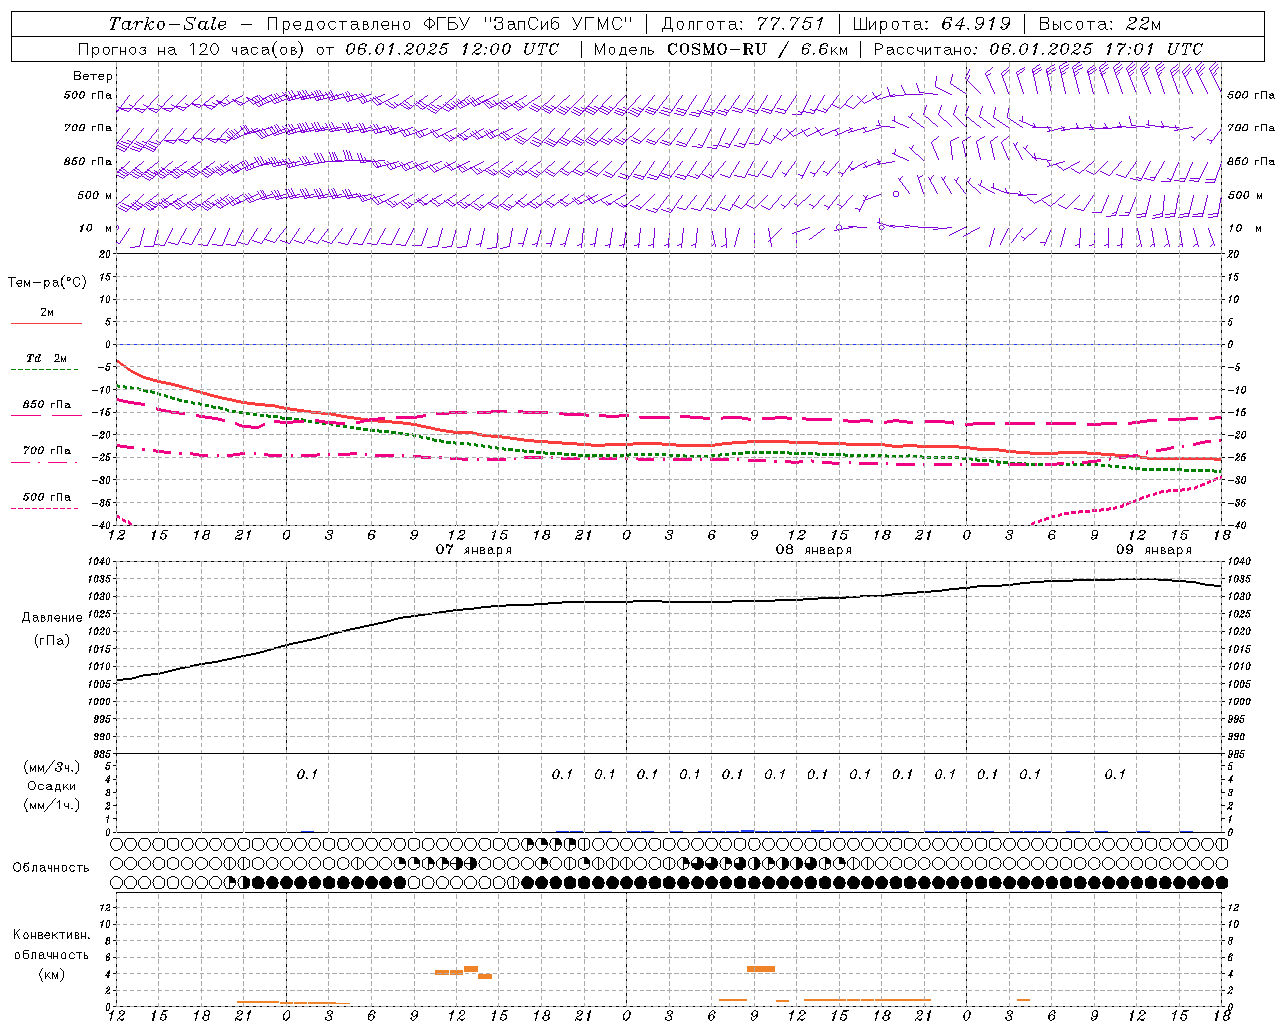Click the Конвективн. label of the convective cloud panel
The image size is (1280, 1024).
(52, 935)
